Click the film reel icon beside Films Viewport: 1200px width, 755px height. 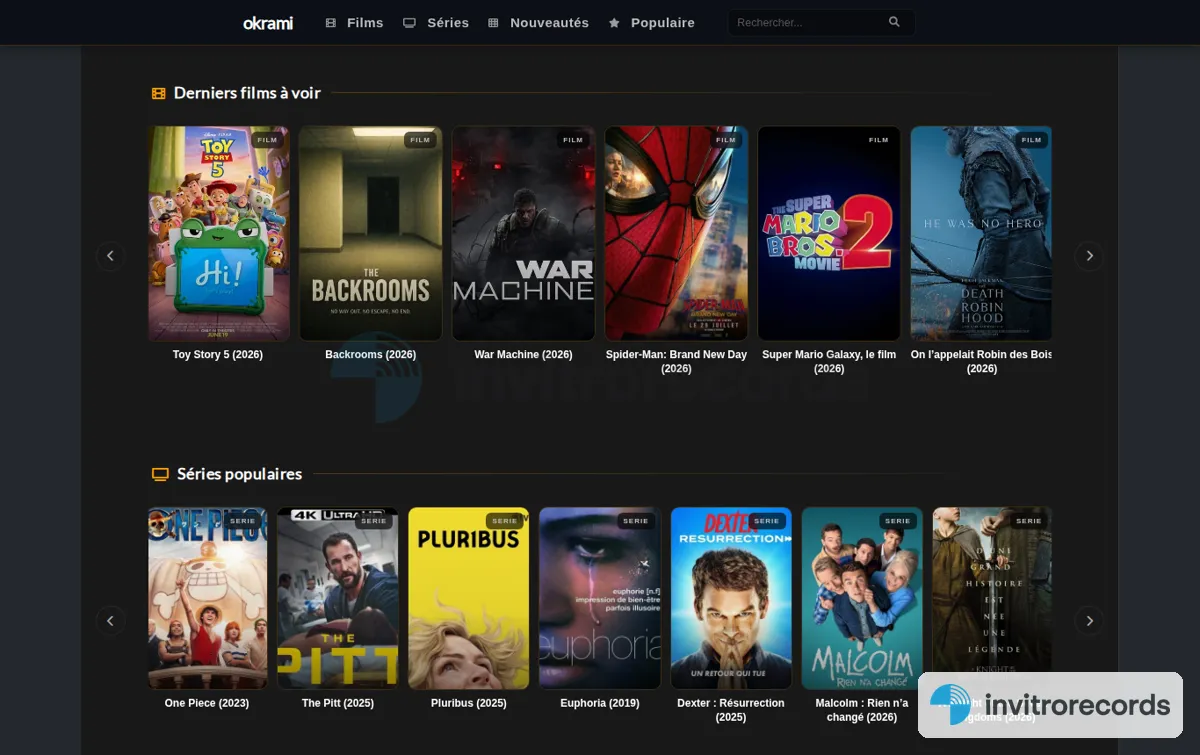point(331,23)
